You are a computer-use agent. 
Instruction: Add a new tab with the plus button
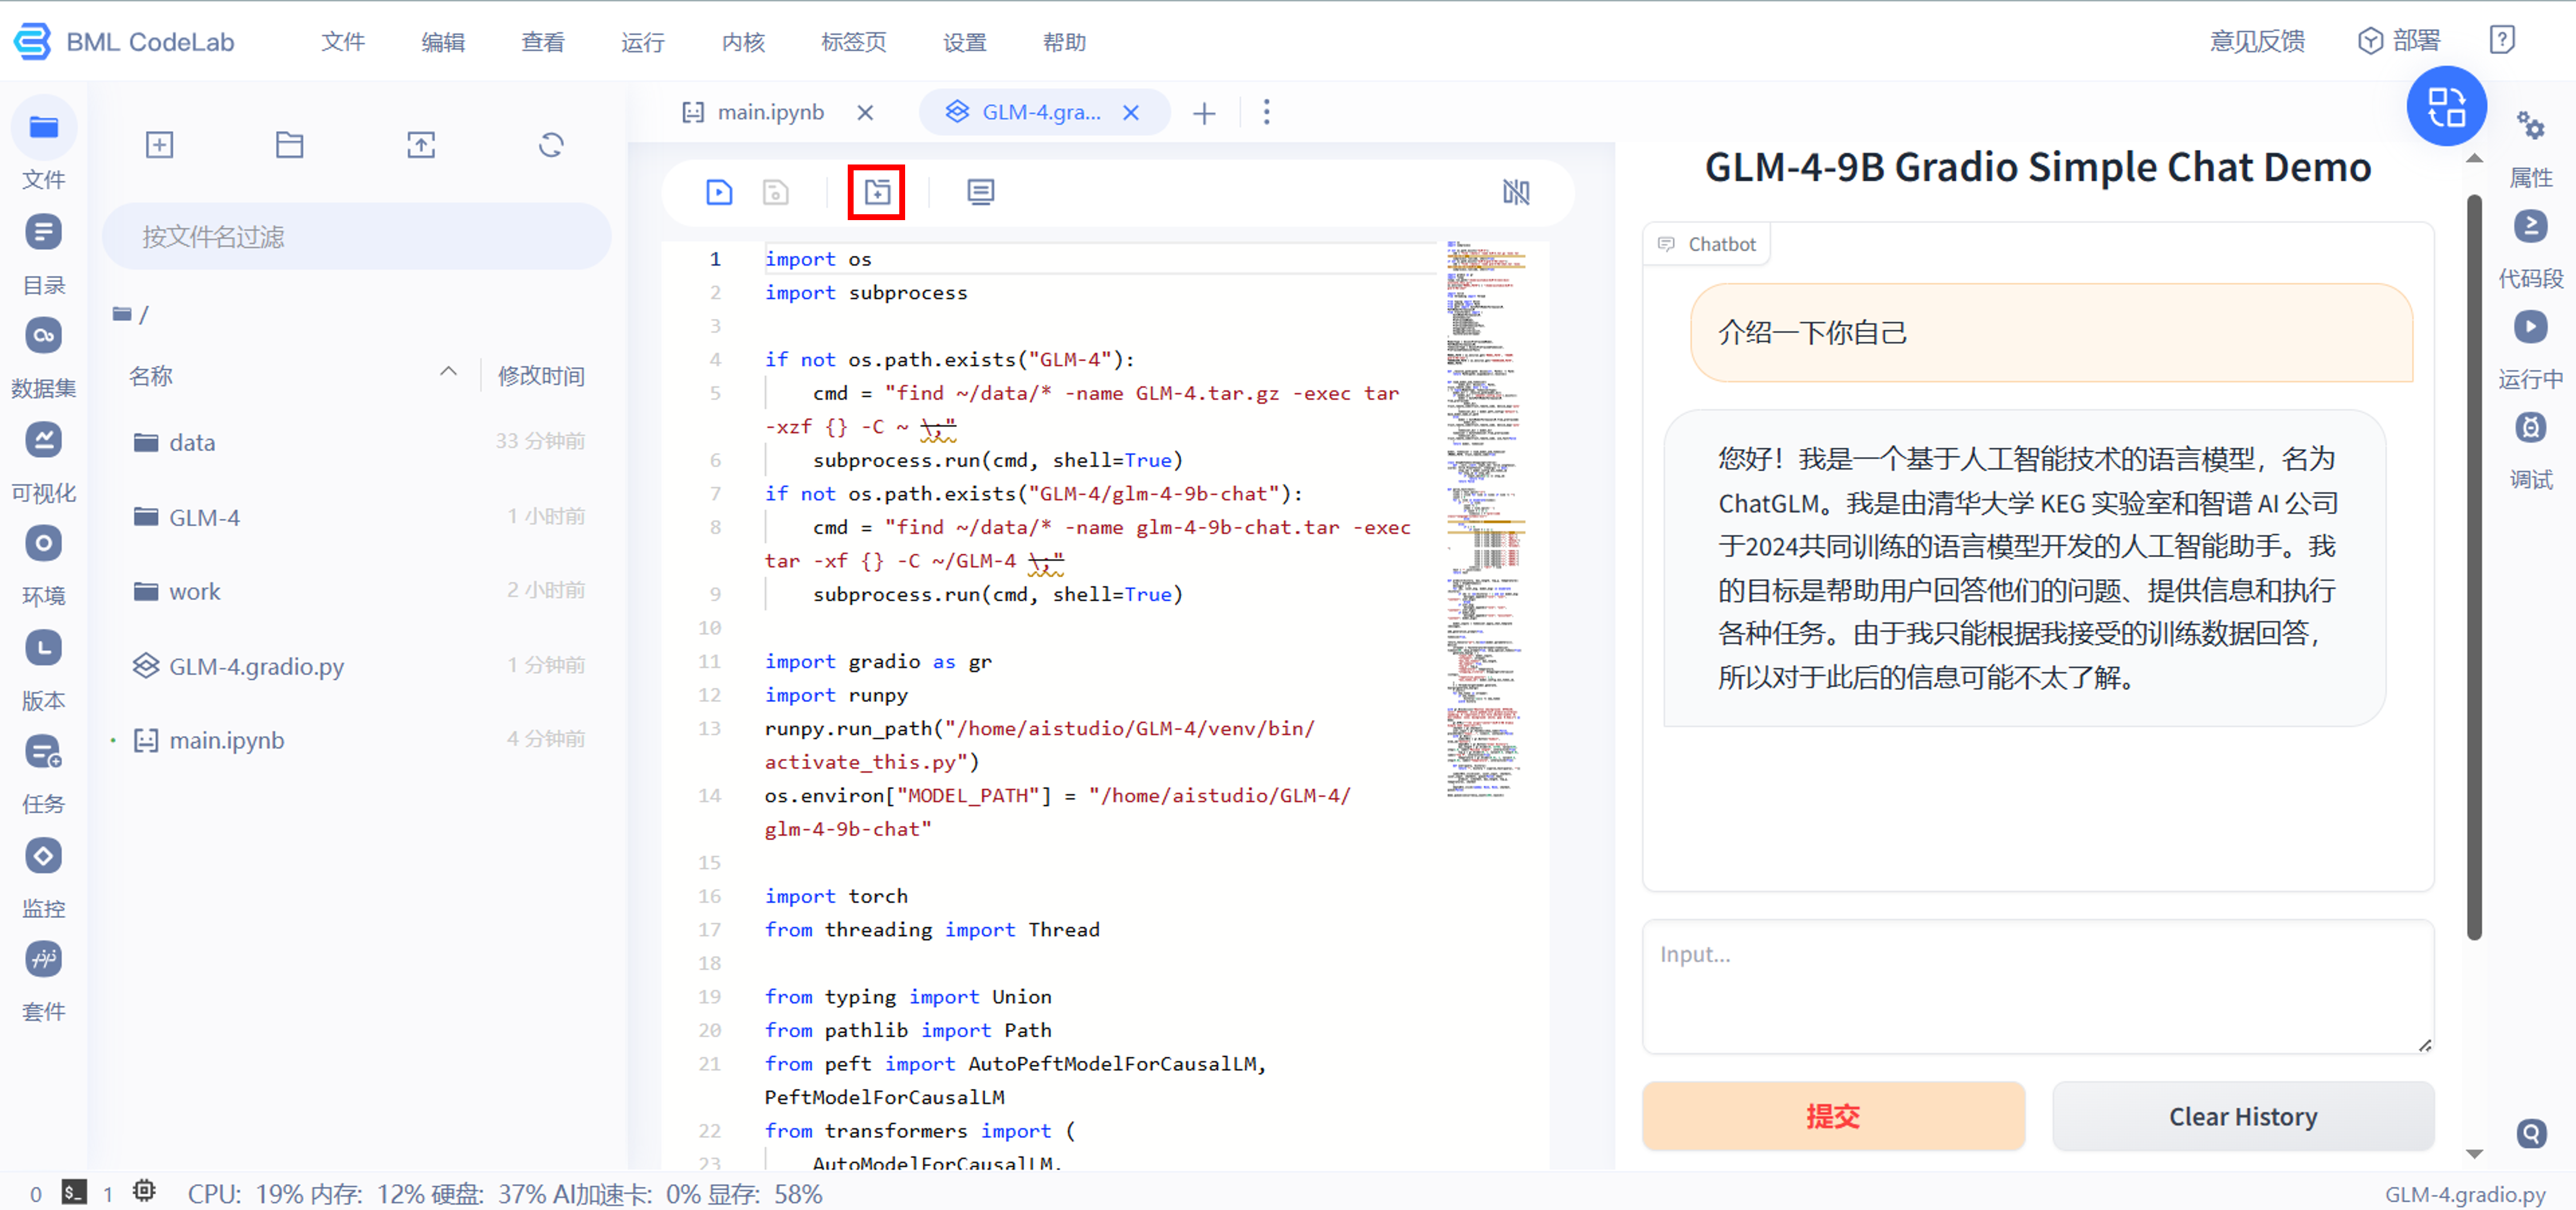click(x=1204, y=113)
